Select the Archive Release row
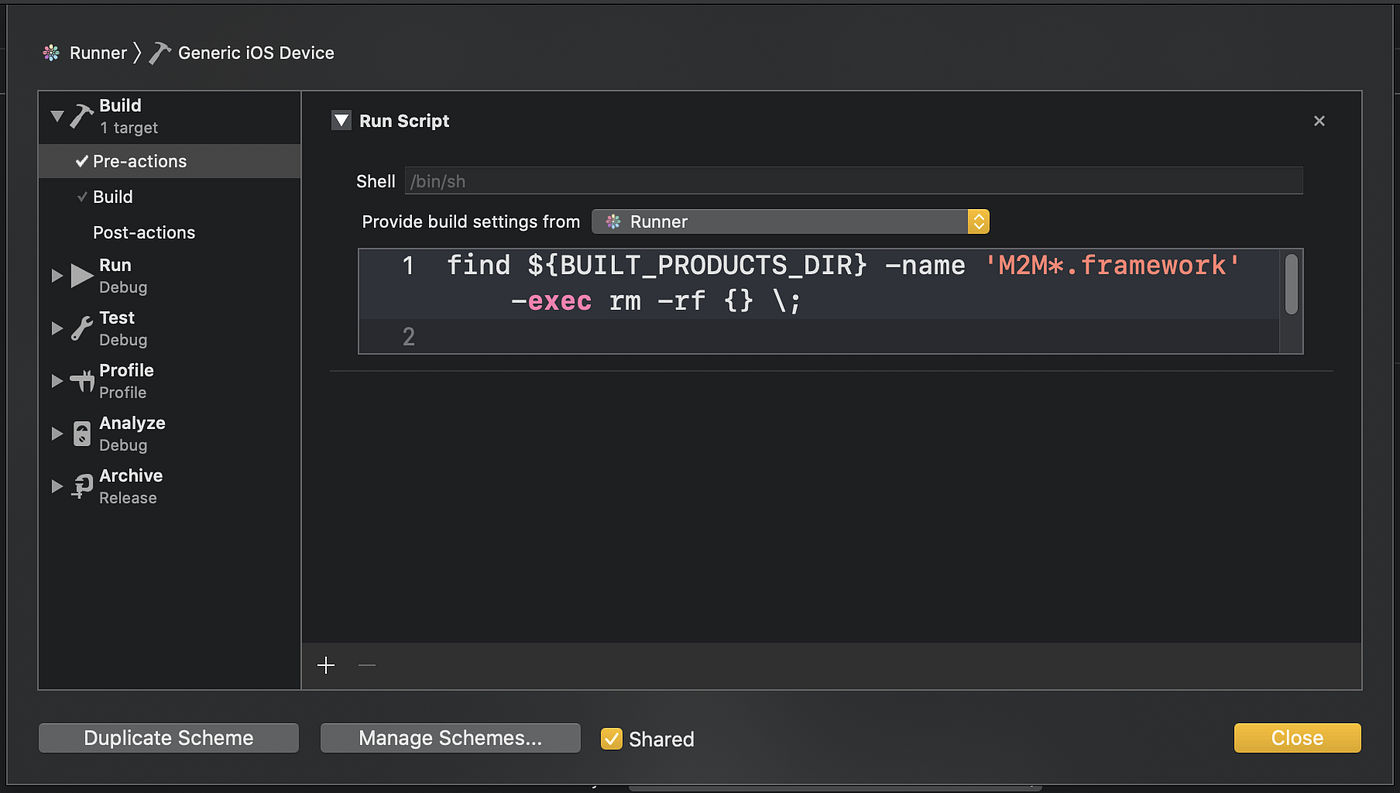Viewport: 1400px width, 793px height. pos(170,486)
